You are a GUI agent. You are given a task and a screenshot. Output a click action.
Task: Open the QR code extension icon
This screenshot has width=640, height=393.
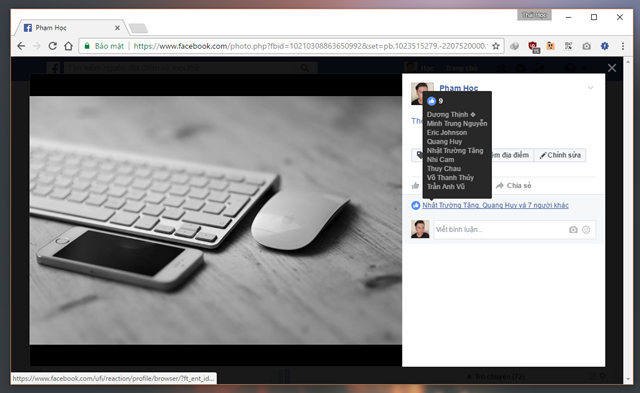click(568, 46)
